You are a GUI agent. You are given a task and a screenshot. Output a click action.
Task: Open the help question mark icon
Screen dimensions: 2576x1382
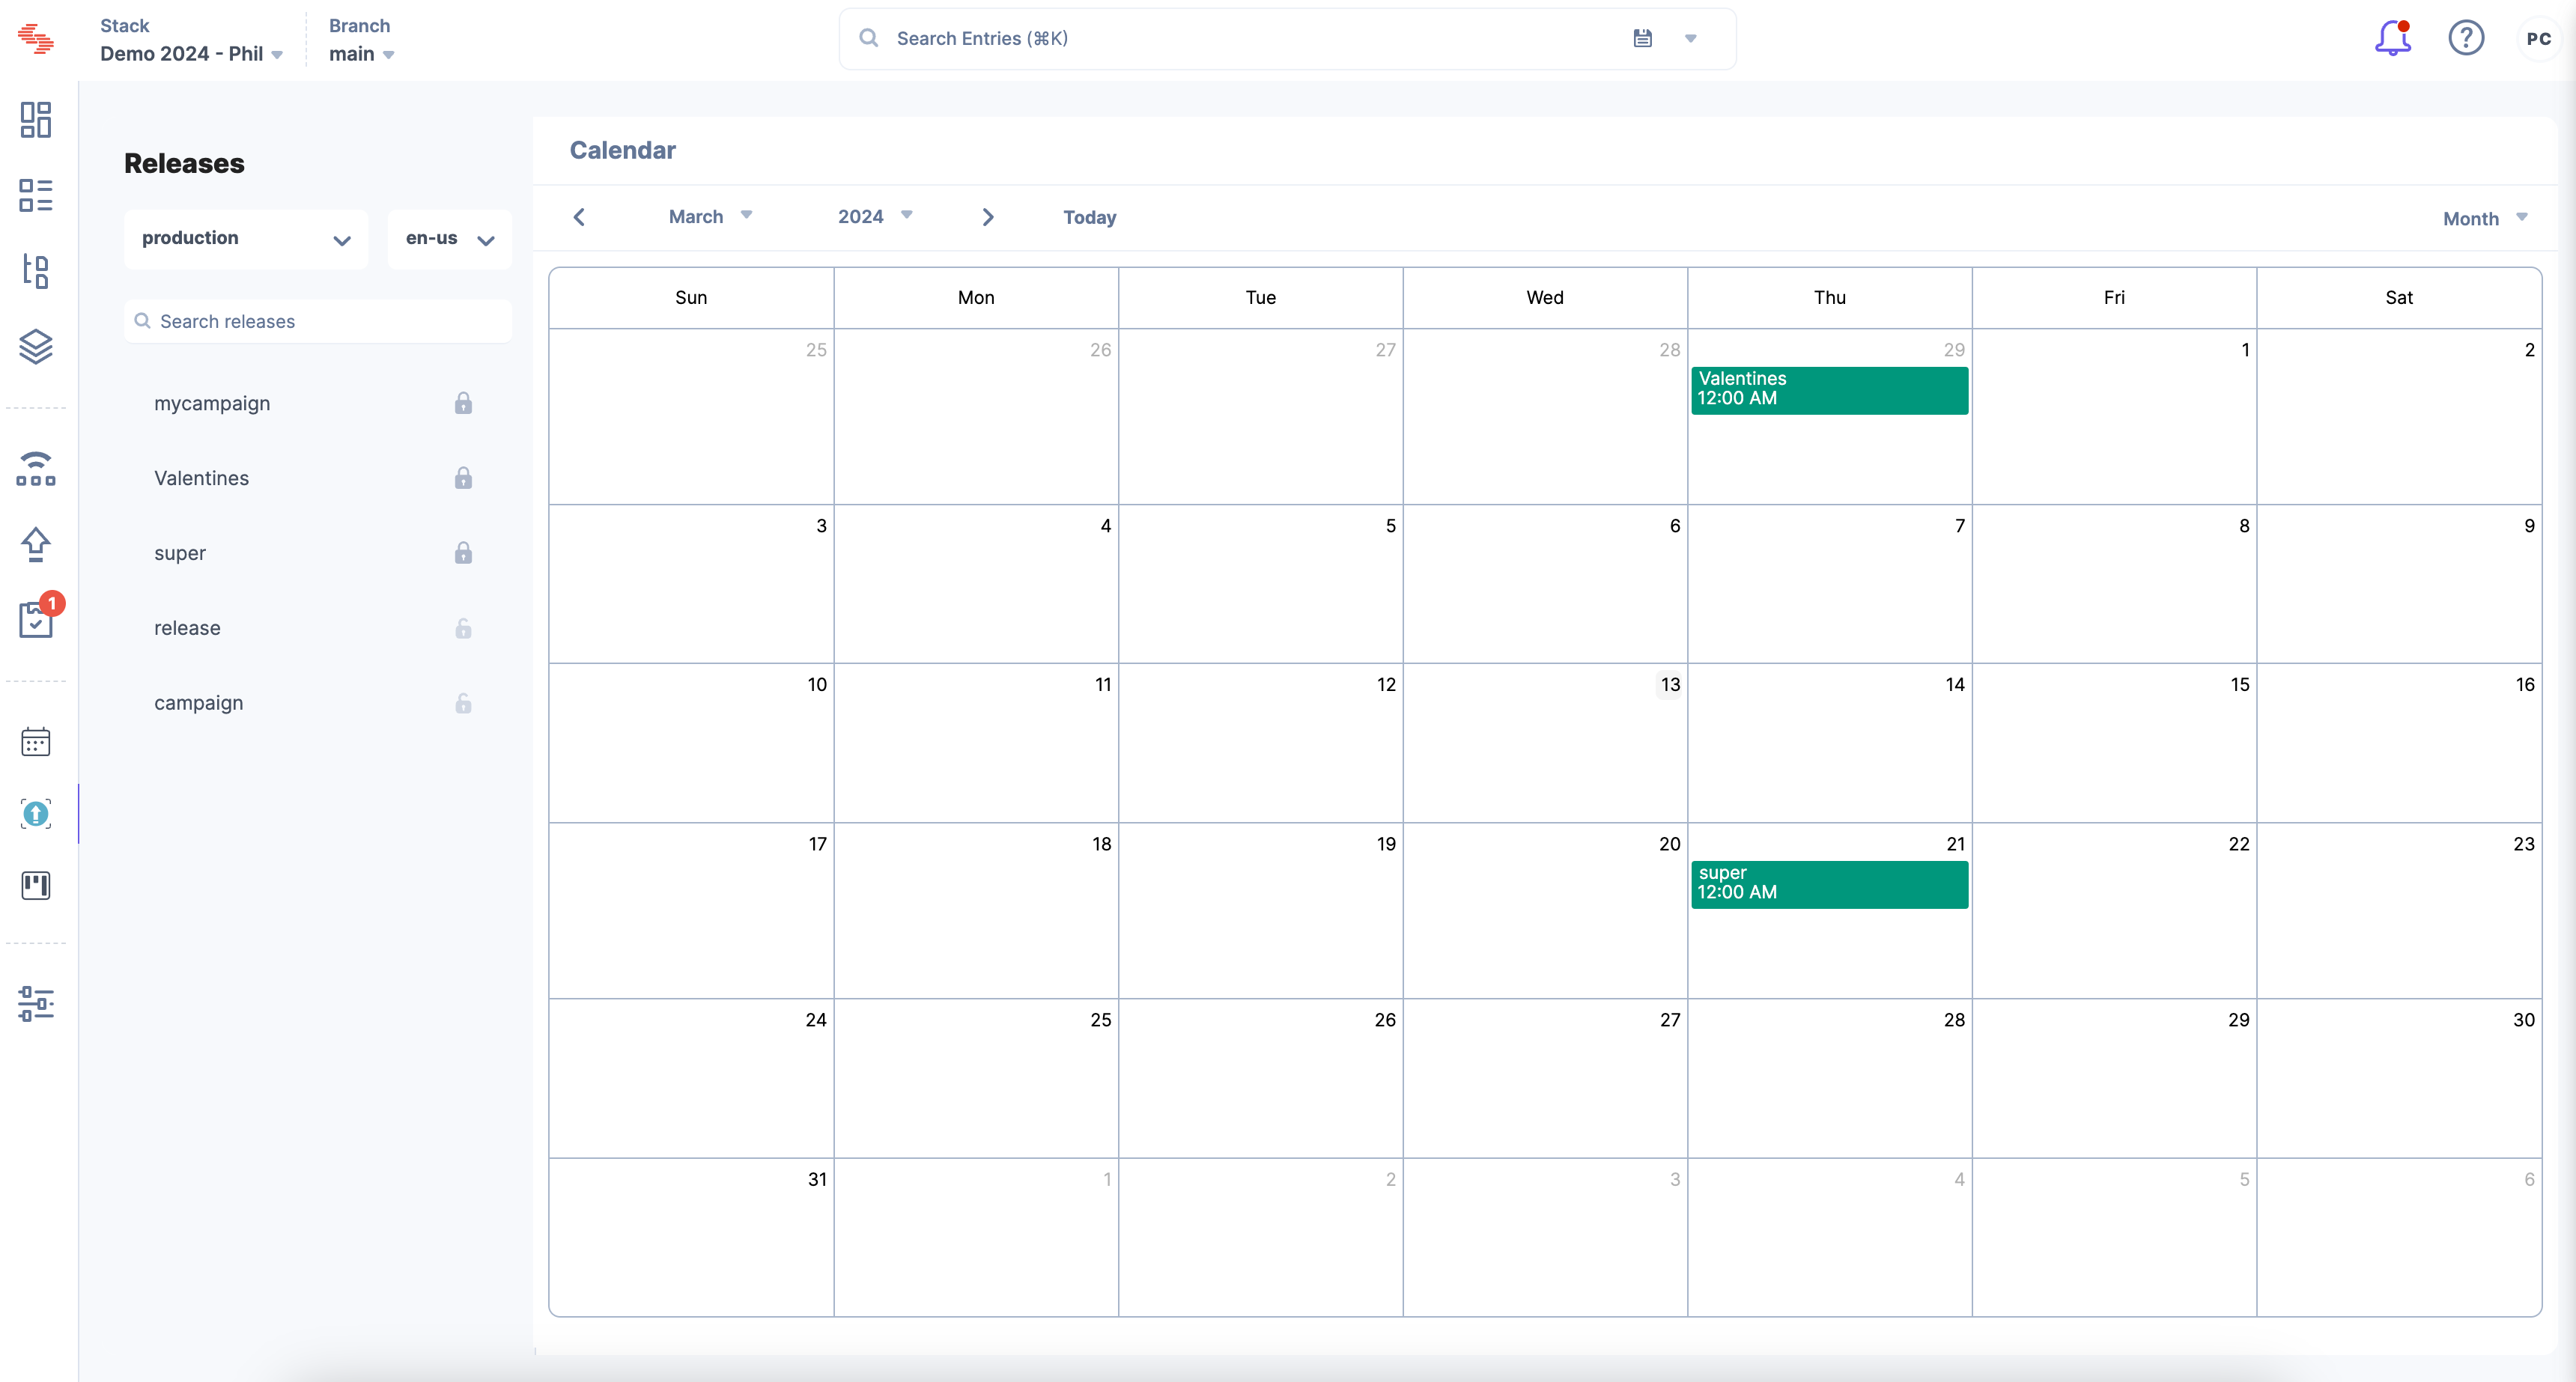pyautogui.click(x=2466, y=38)
